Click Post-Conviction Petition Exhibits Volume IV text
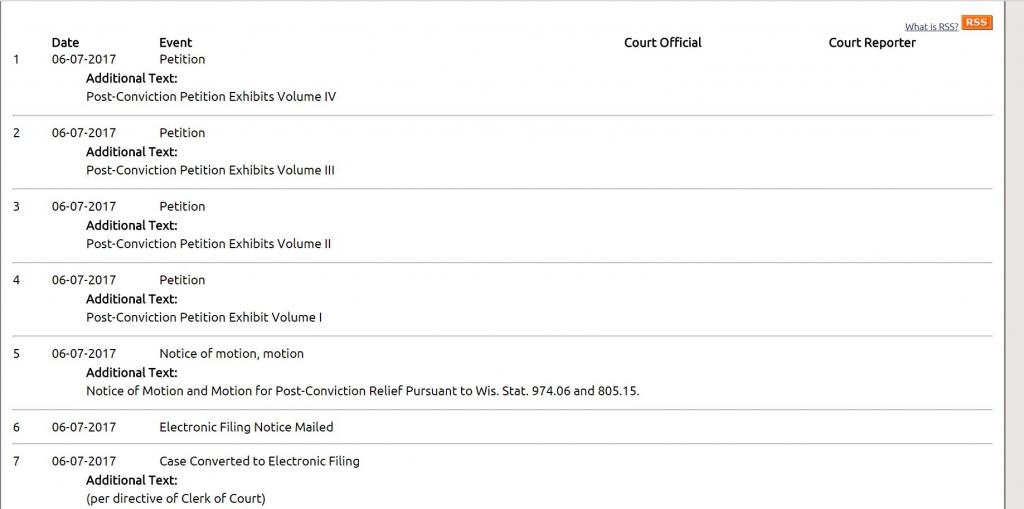The height and width of the screenshot is (509, 1024). 211,97
